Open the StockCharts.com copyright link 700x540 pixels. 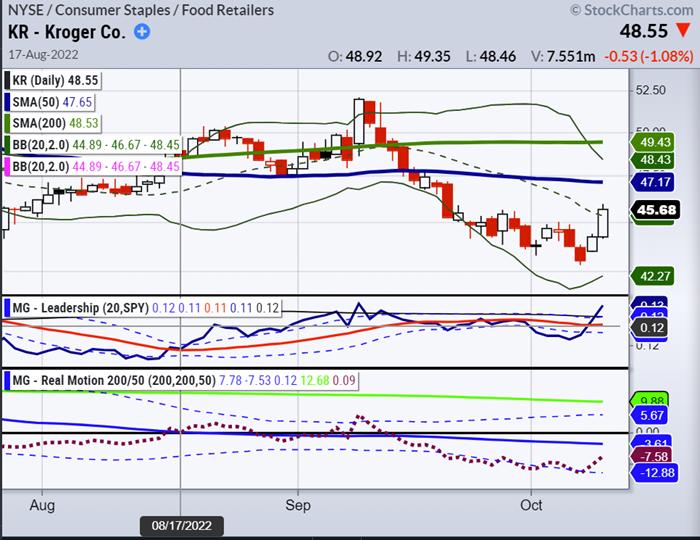click(631, 9)
